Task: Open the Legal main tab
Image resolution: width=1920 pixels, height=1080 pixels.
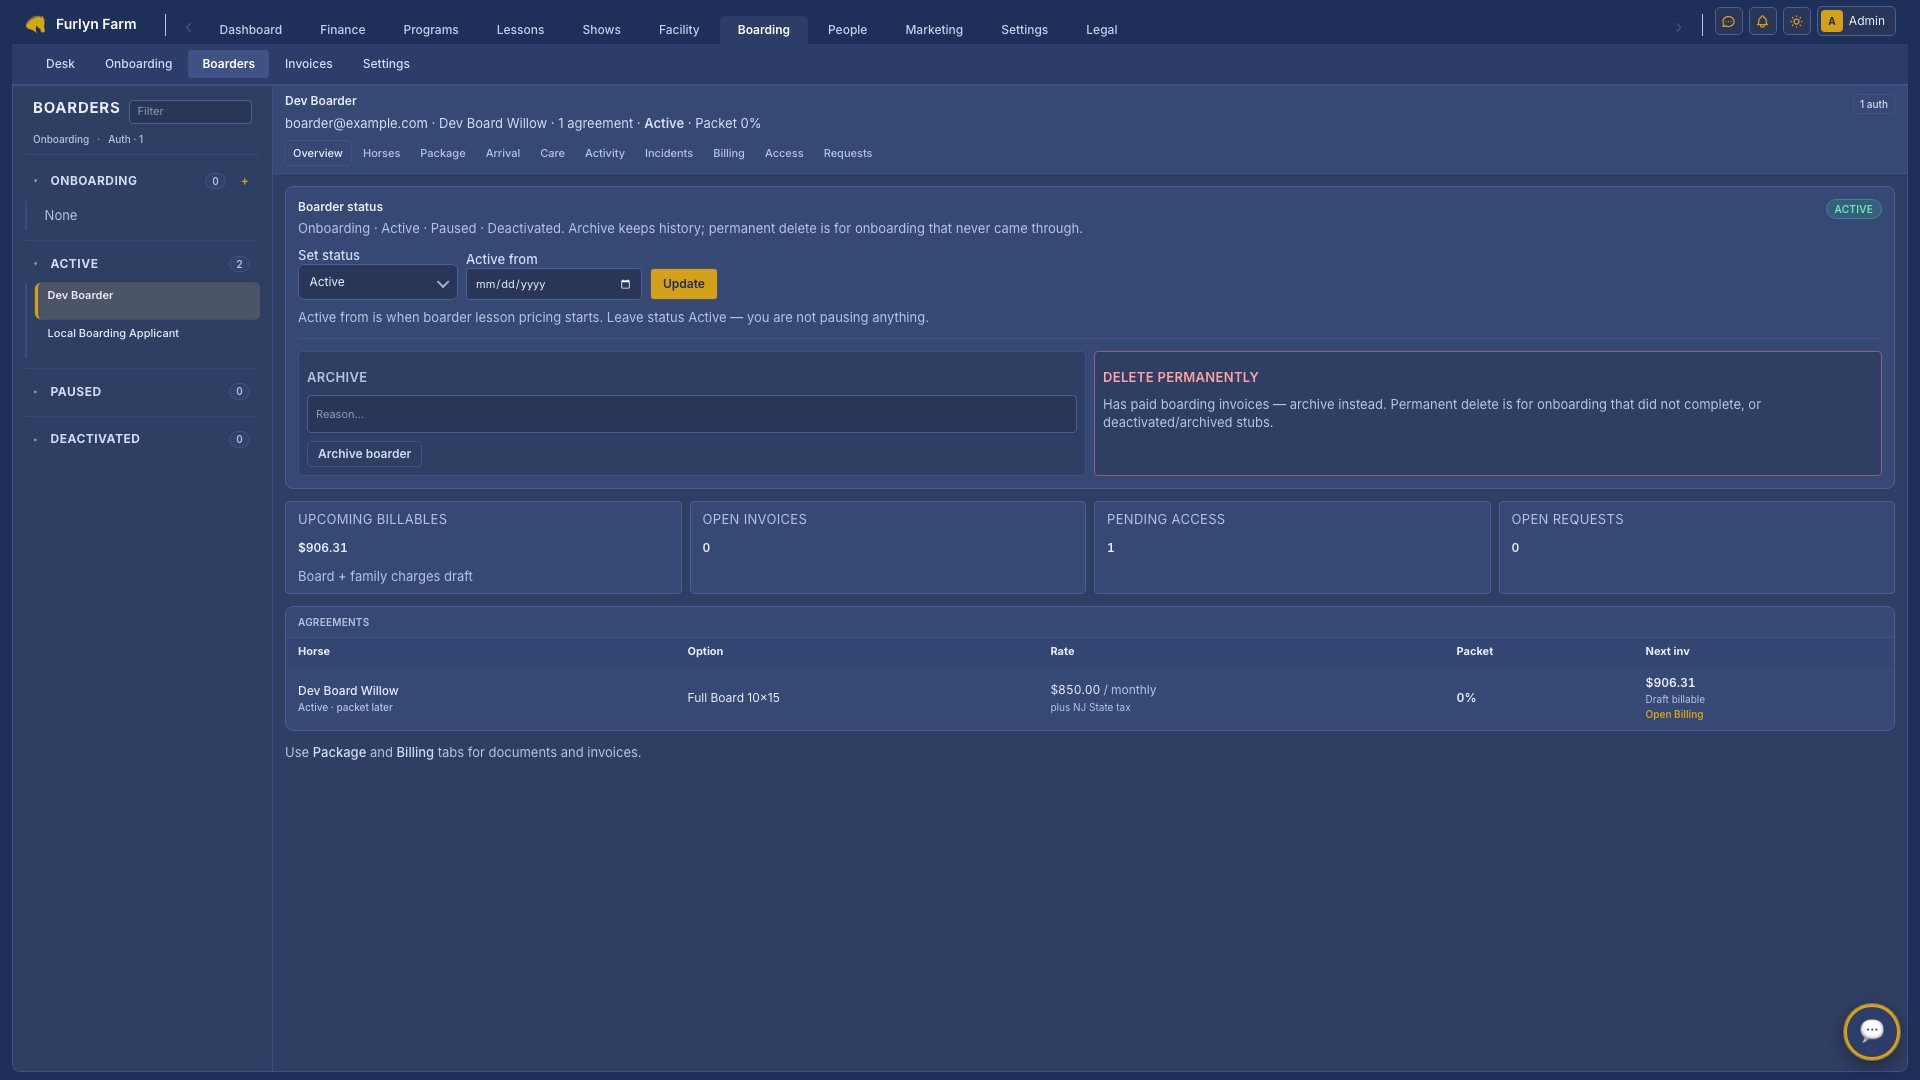Action: 1101,29
